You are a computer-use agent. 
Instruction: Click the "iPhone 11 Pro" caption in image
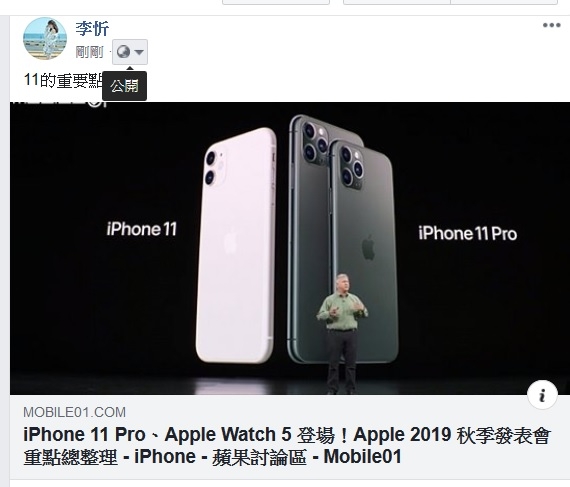(467, 233)
